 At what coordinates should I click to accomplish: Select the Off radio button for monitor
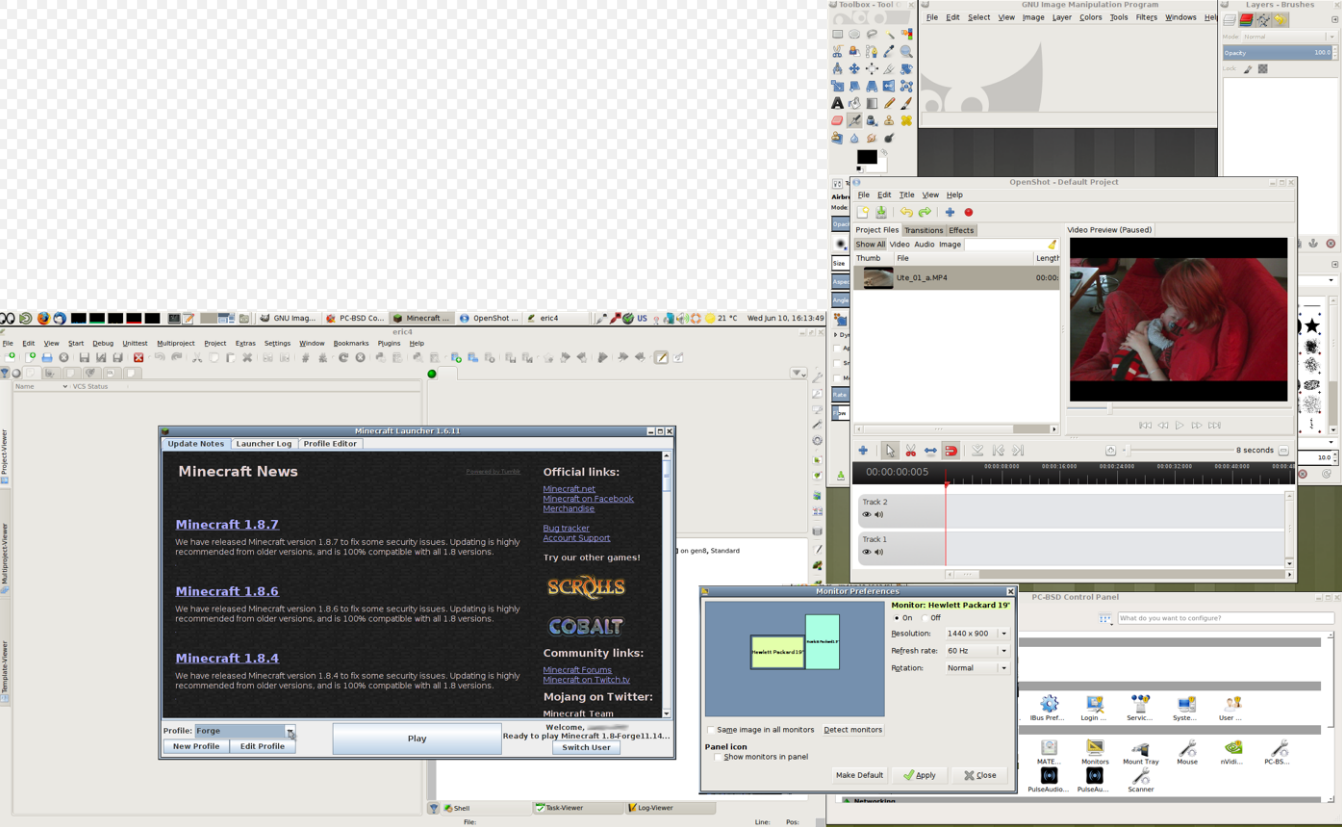[x=925, y=618]
